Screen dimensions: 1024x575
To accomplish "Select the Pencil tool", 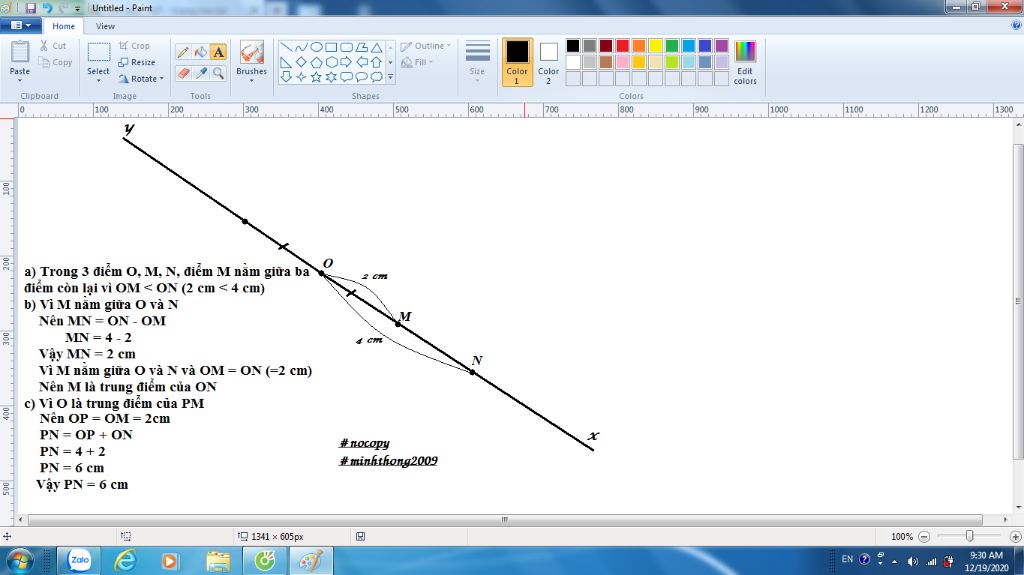I will click(x=183, y=52).
